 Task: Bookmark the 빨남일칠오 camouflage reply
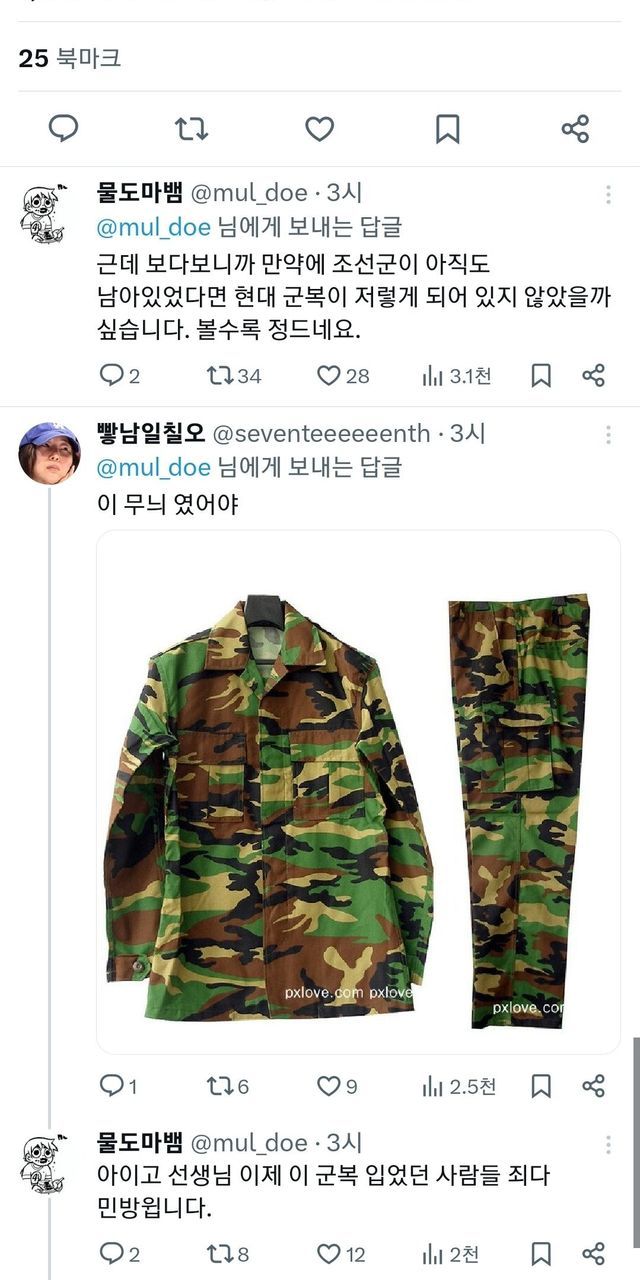[541, 1086]
